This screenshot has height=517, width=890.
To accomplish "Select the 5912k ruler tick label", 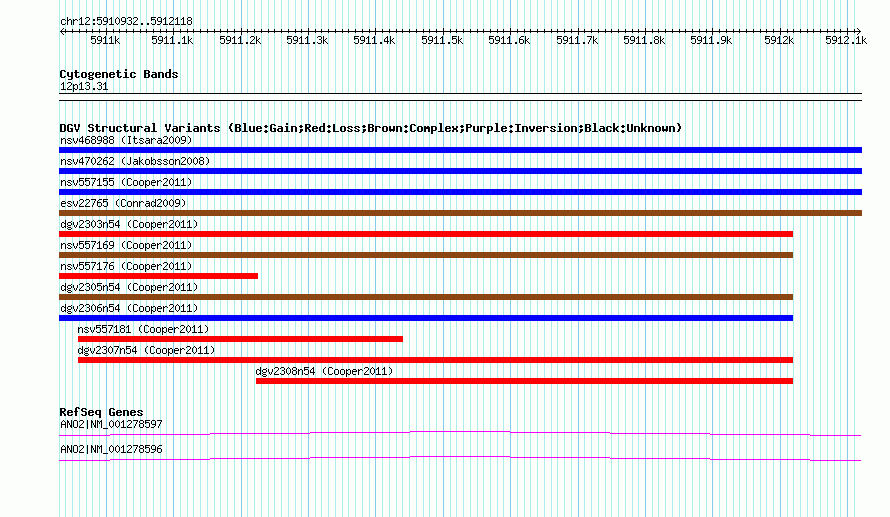I will tap(779, 40).
